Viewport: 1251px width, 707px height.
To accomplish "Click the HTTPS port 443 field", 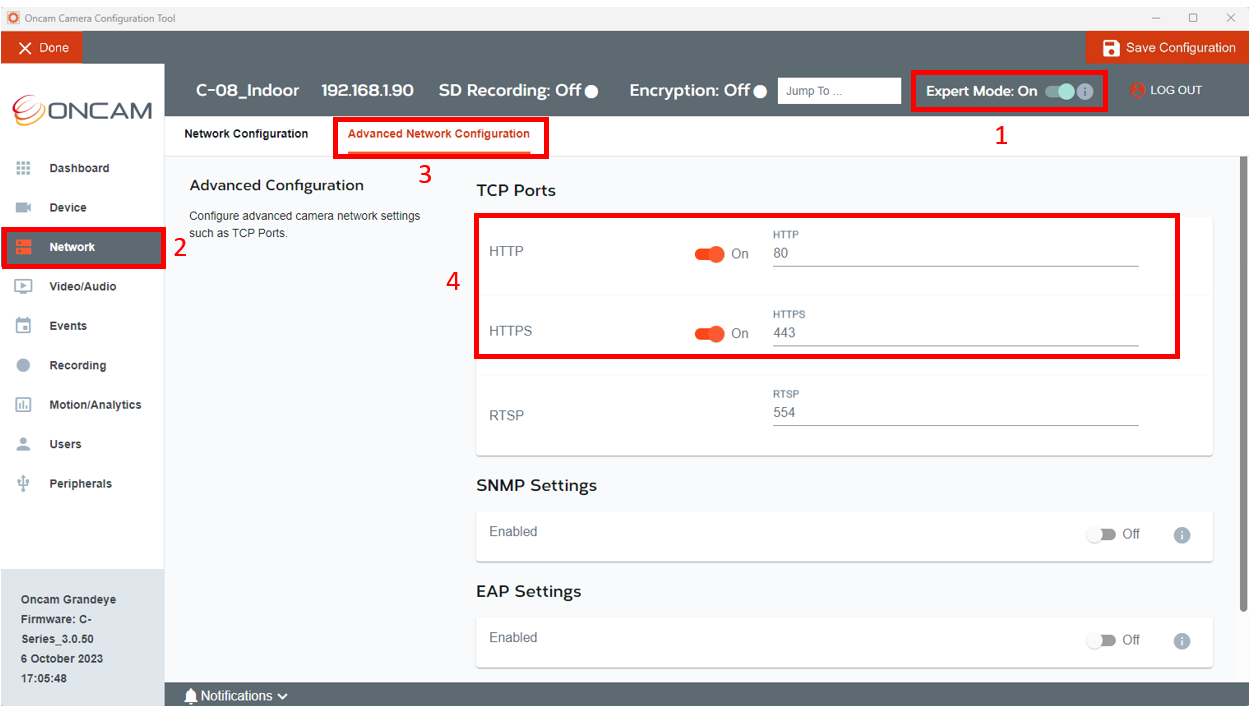I will (955, 333).
